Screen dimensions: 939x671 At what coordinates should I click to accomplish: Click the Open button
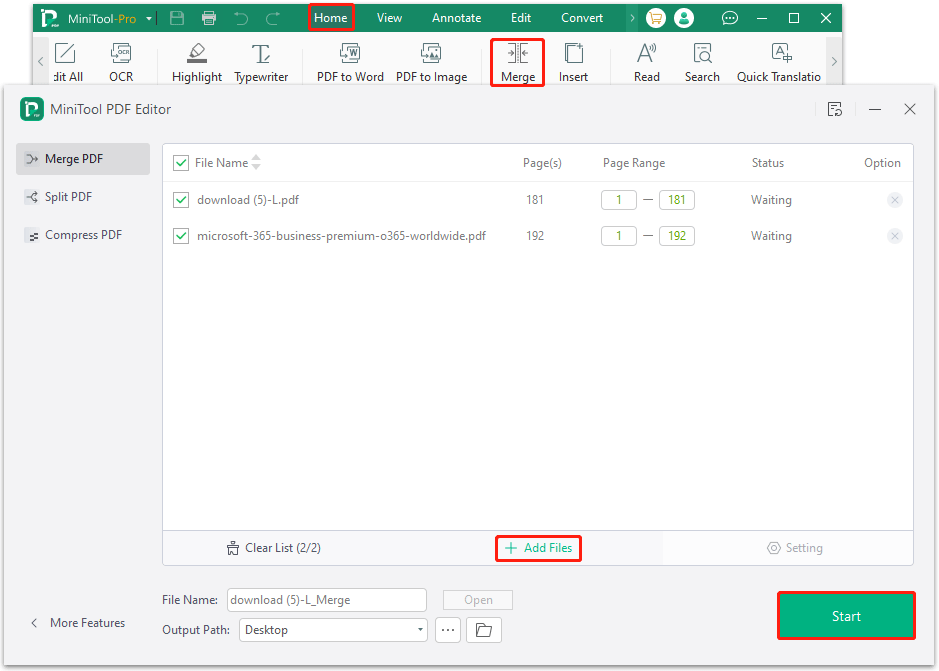[x=478, y=600]
